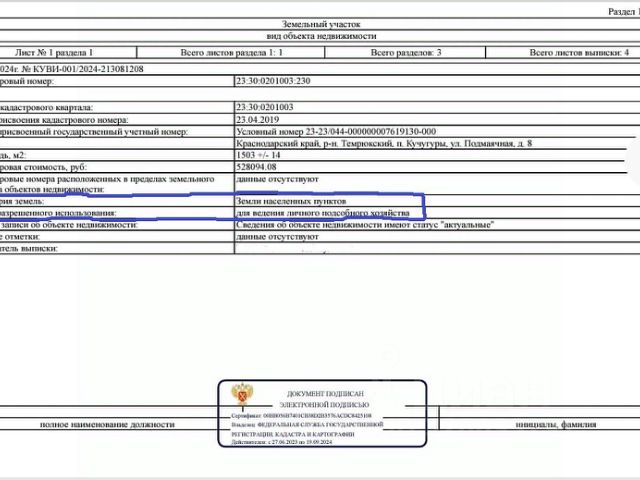Select 'Земли населенных пунктов' value
640x480 pixels.
[291, 201]
